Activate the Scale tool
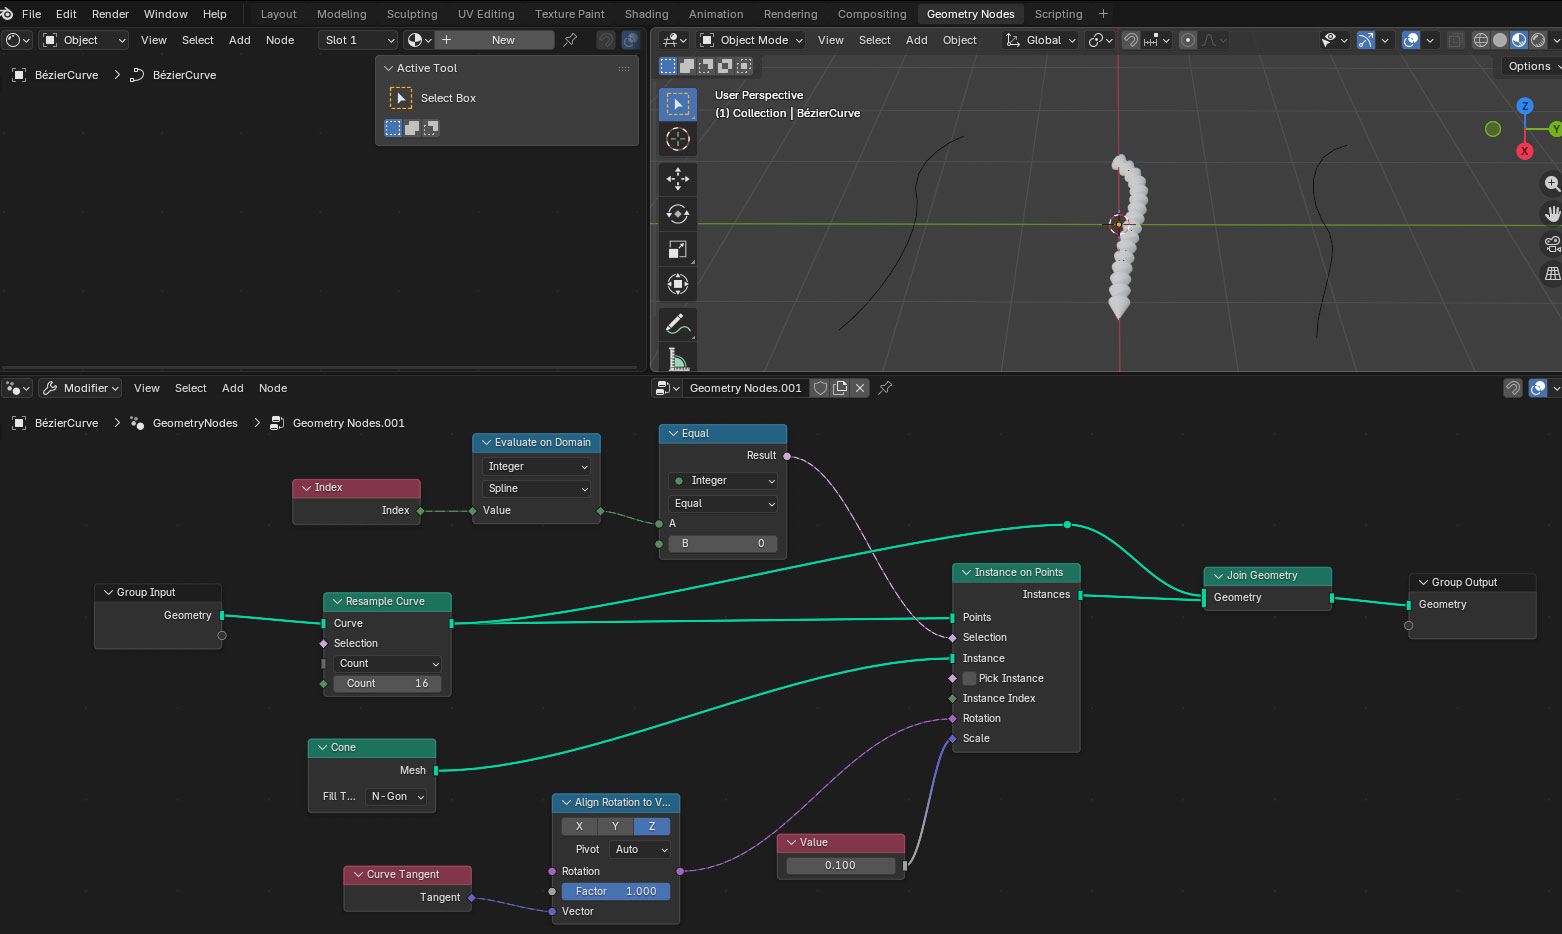This screenshot has height=934, width=1562. (678, 250)
